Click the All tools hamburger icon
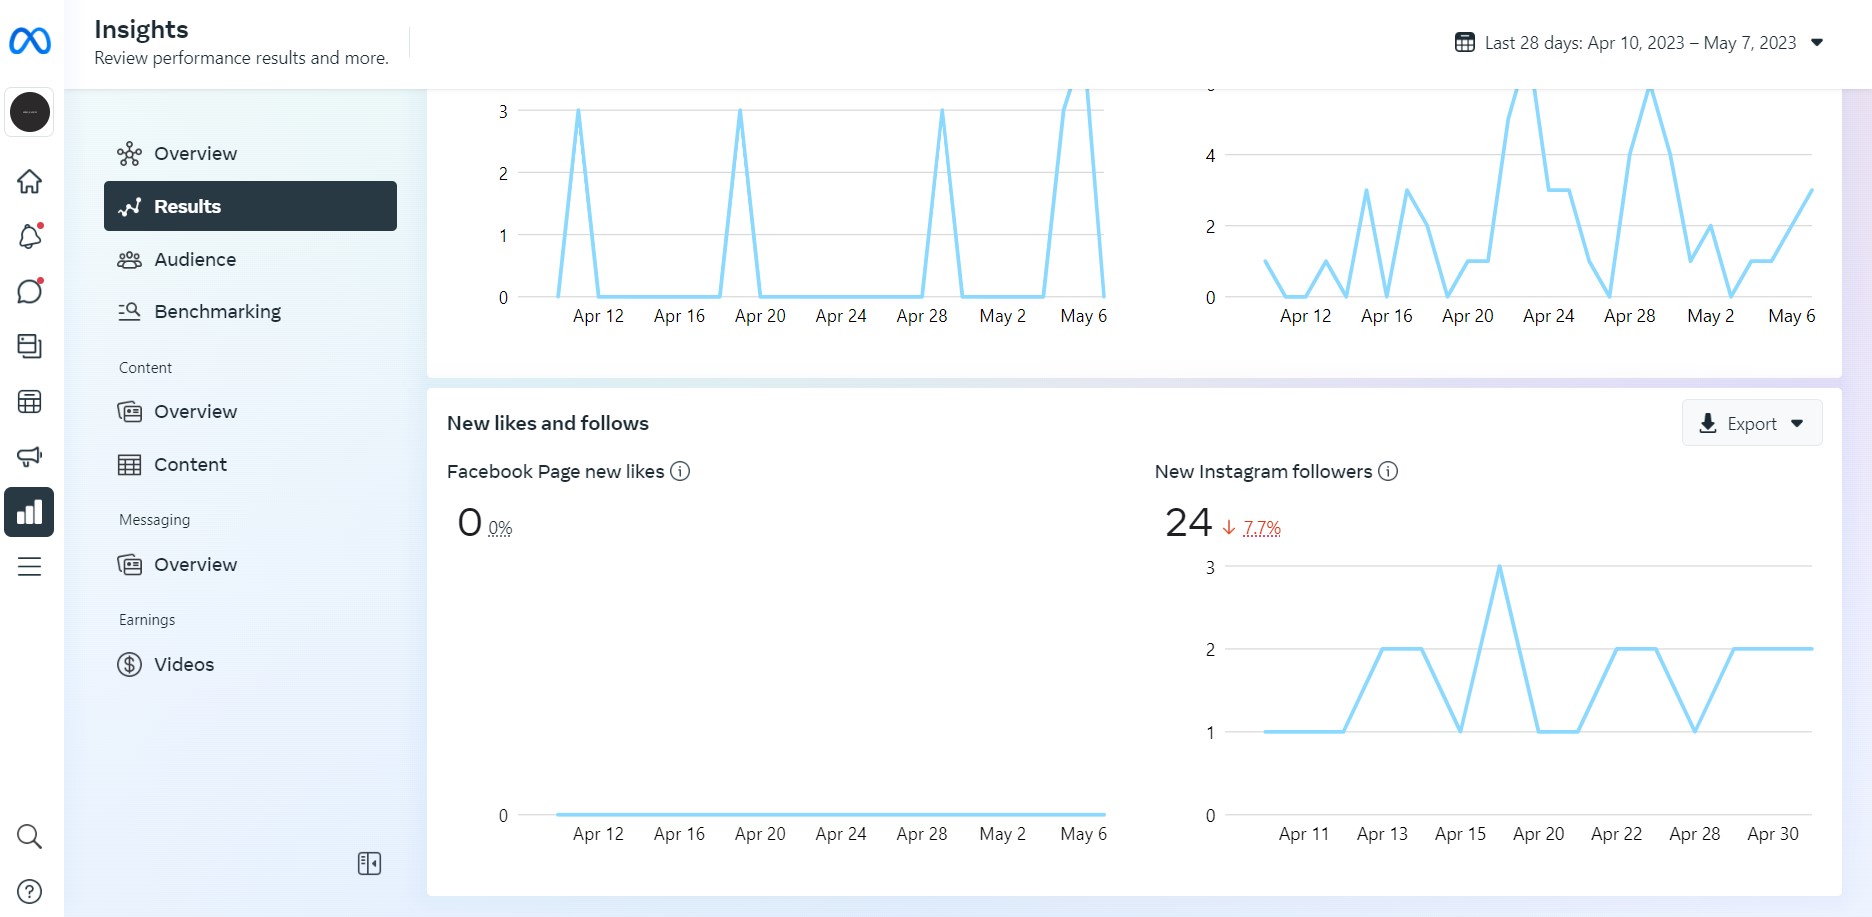1872x917 pixels. click(30, 567)
